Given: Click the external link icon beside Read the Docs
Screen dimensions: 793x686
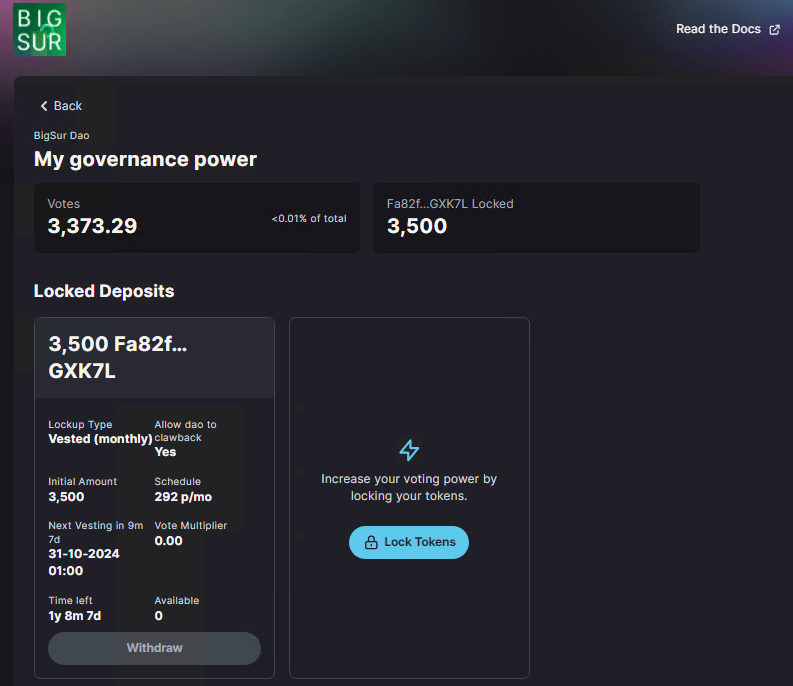Looking at the screenshot, I should (x=774, y=30).
